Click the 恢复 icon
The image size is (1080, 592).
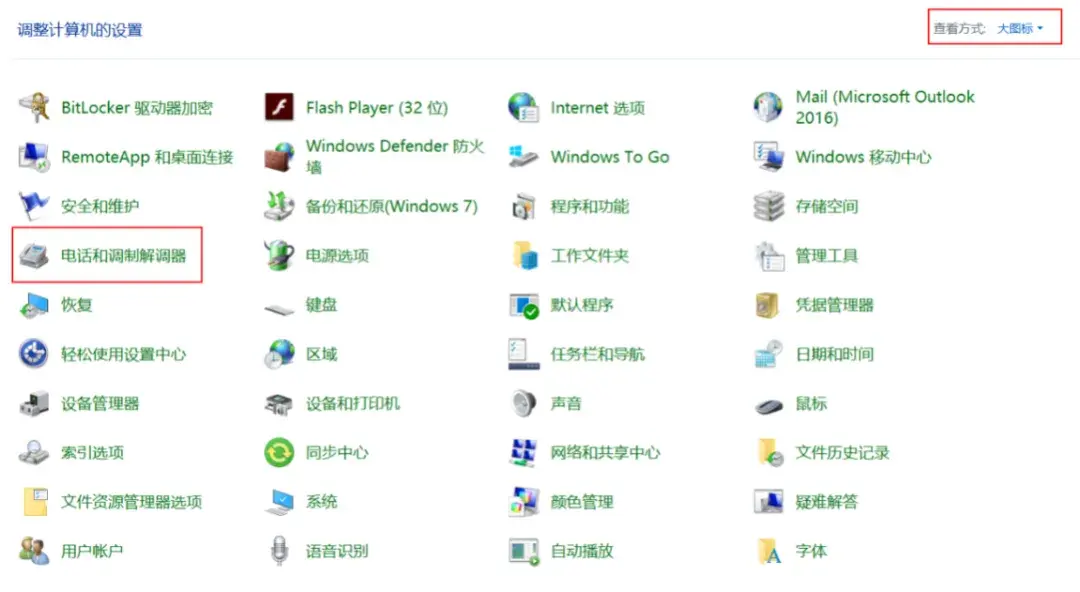pyautogui.click(x=34, y=305)
